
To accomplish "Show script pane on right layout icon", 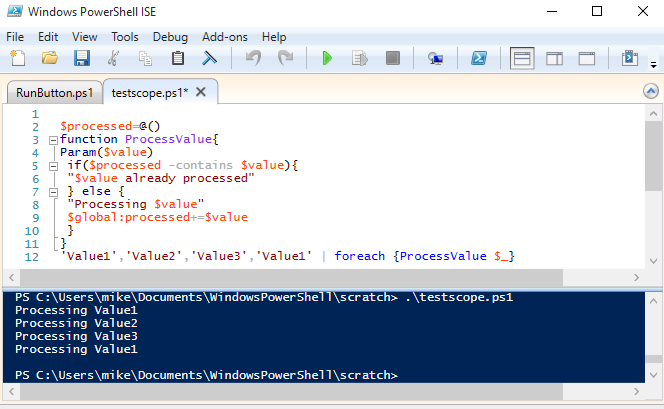I will pyautogui.click(x=554, y=58).
